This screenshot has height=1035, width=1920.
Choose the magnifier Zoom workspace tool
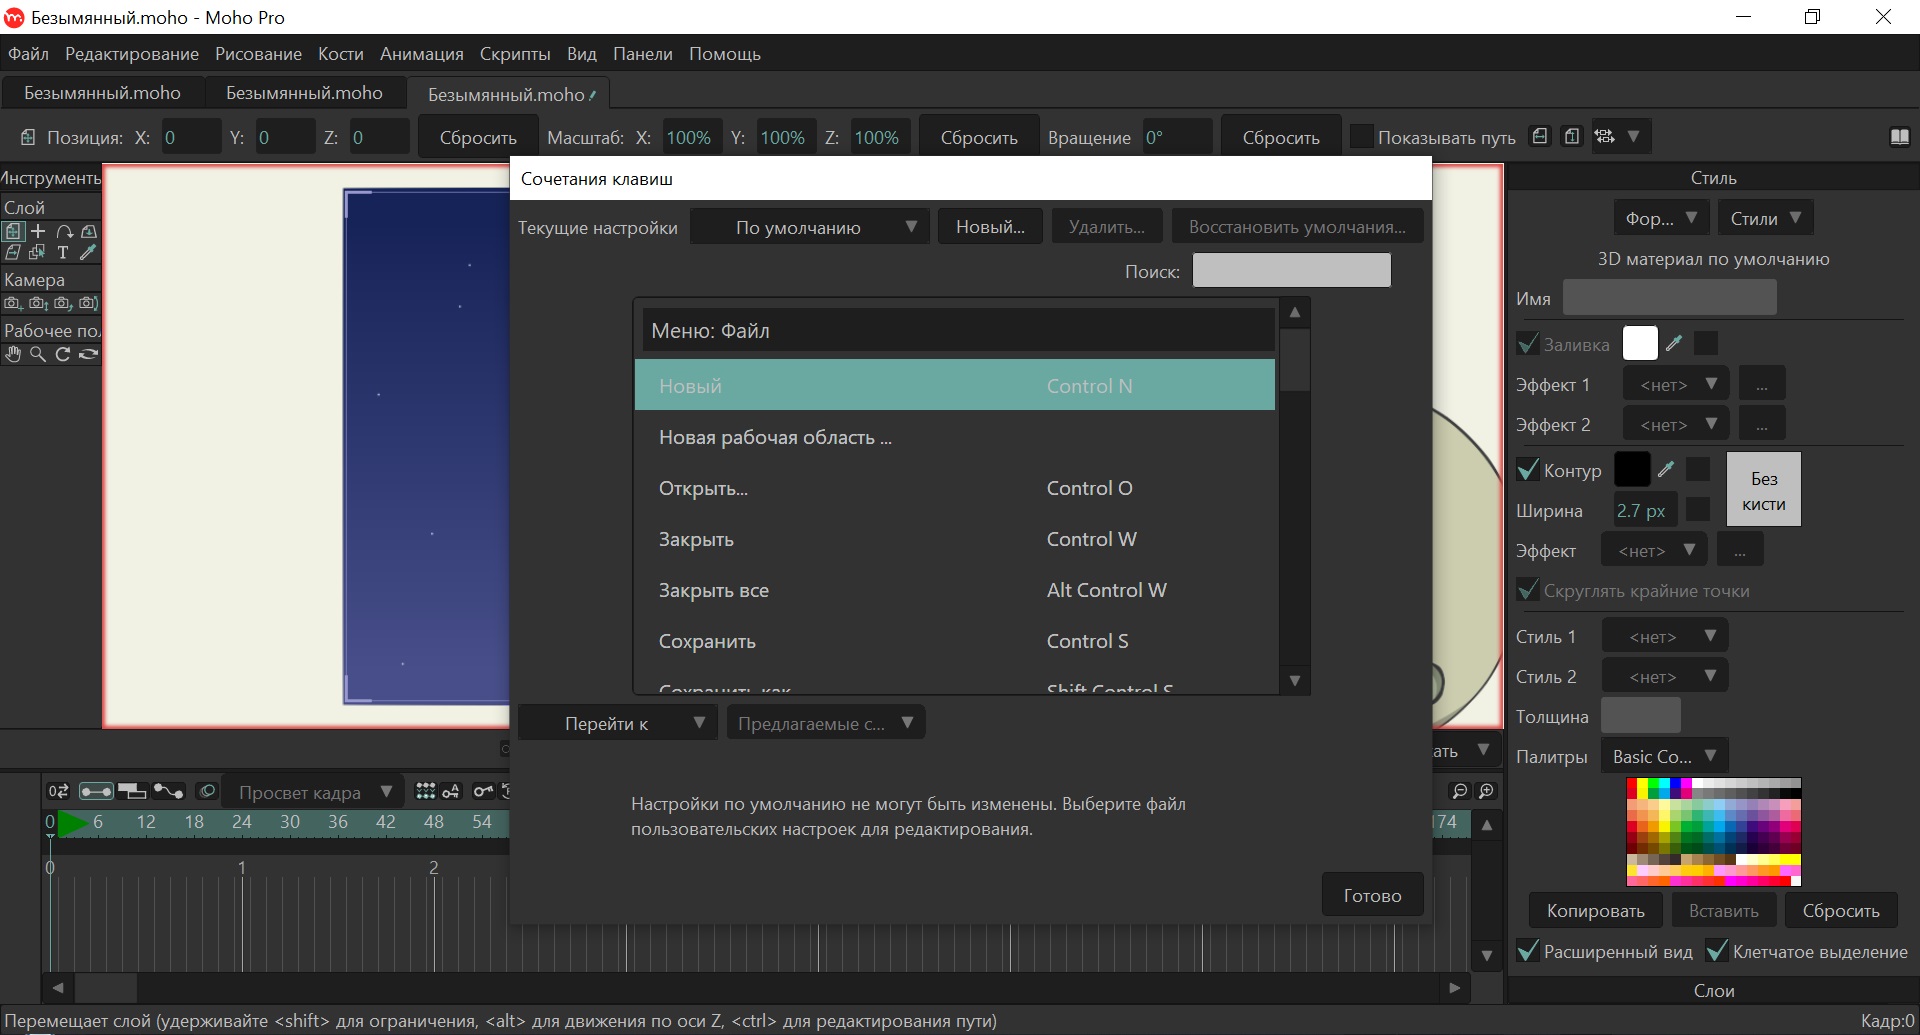click(38, 354)
